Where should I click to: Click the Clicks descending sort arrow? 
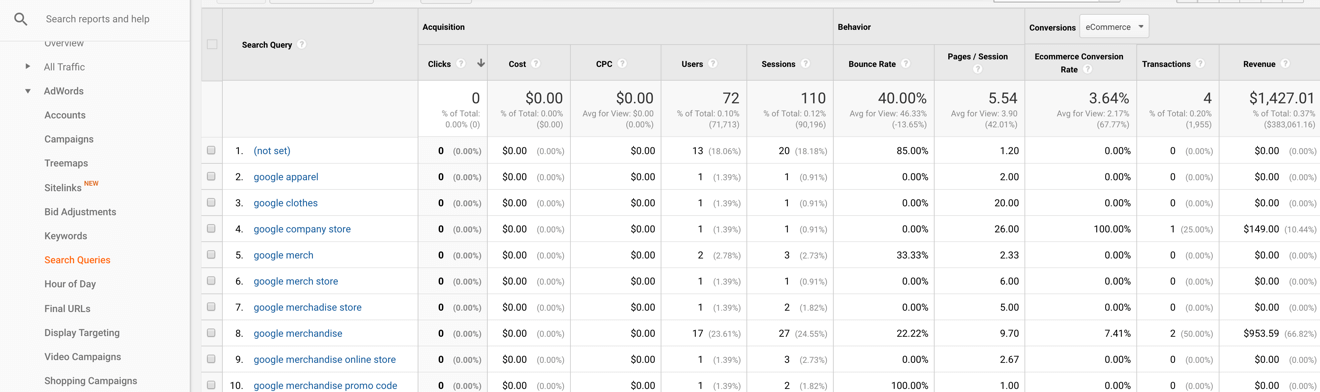(x=481, y=63)
